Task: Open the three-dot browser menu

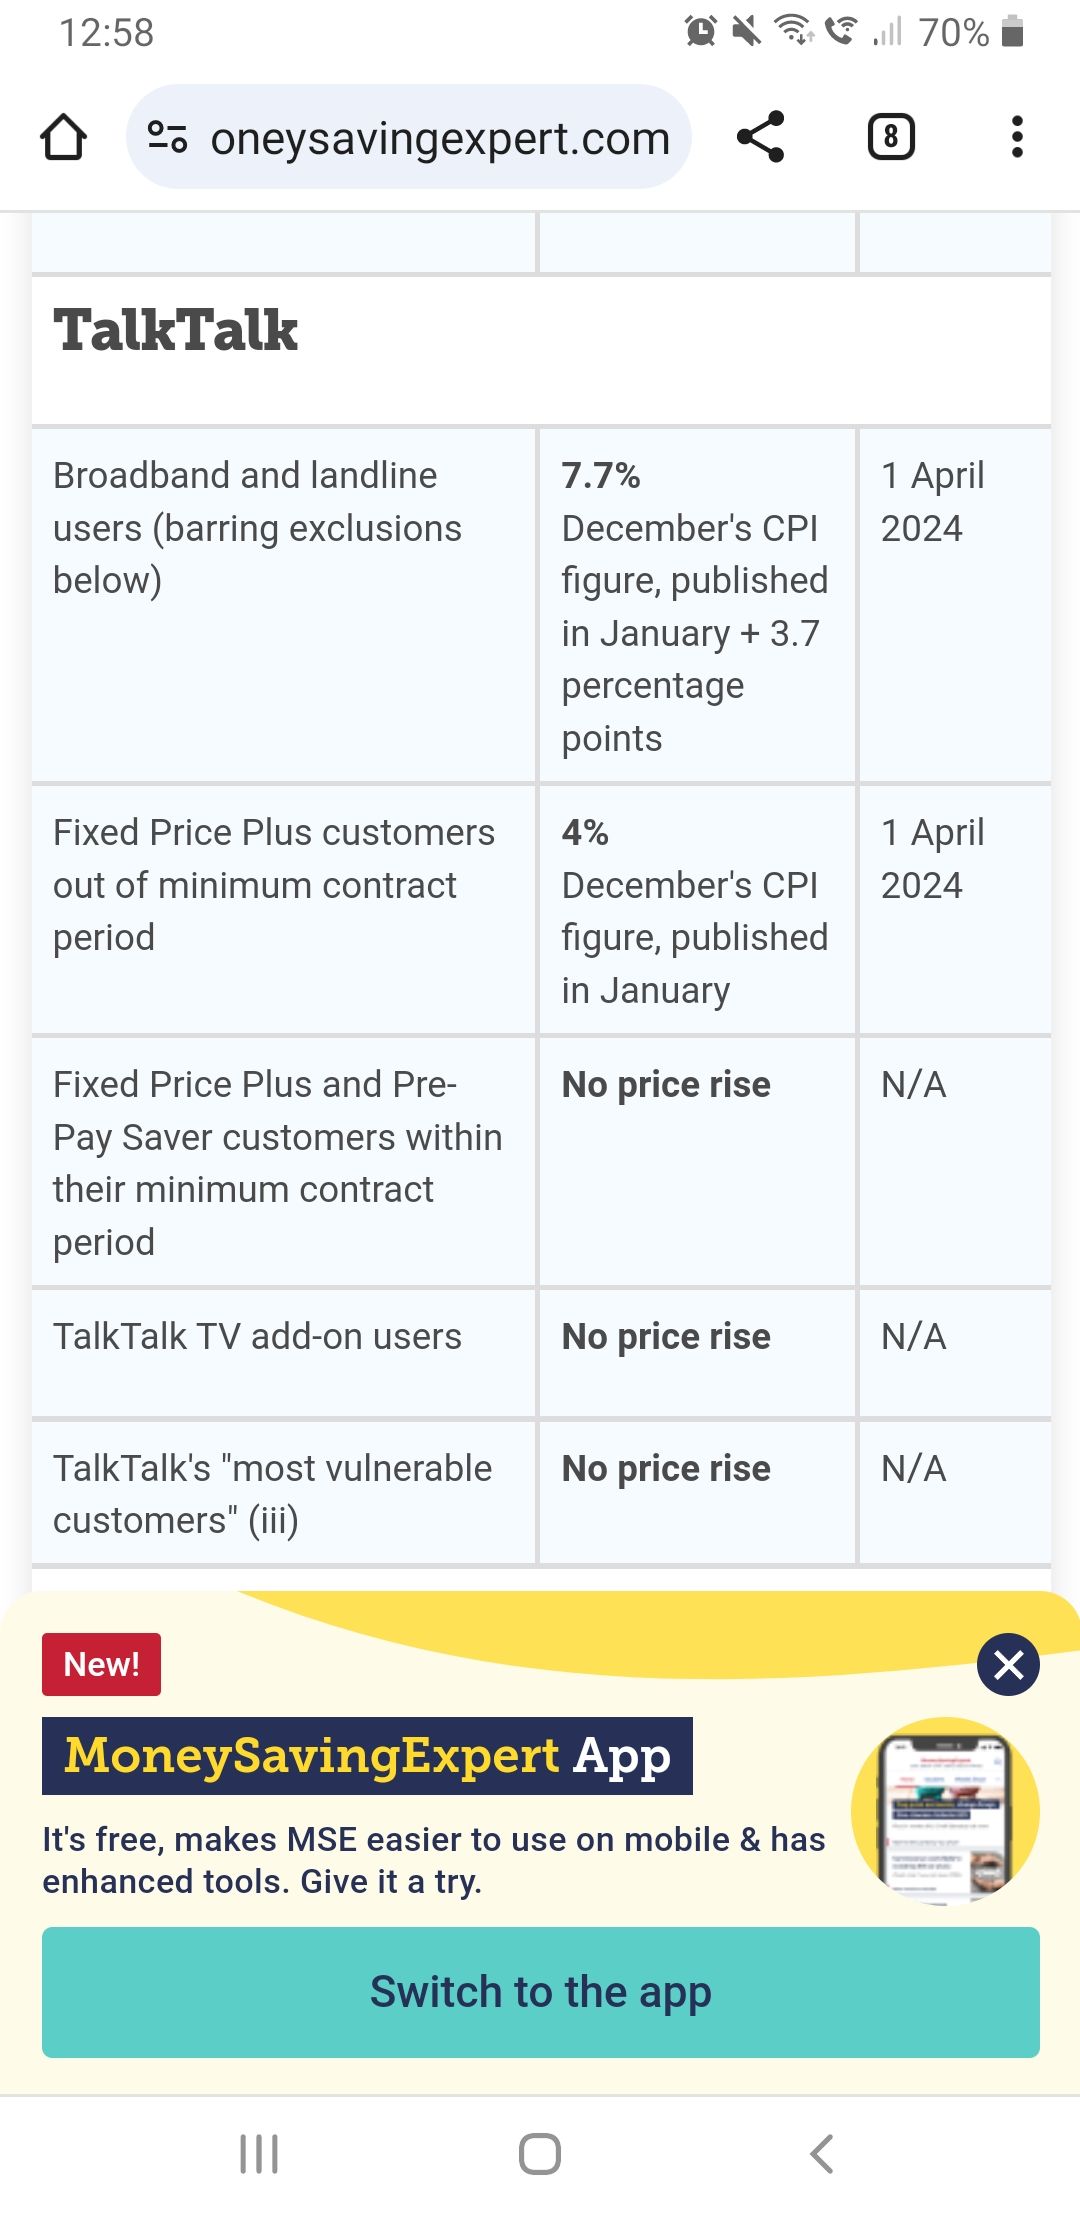Action: tap(1017, 137)
